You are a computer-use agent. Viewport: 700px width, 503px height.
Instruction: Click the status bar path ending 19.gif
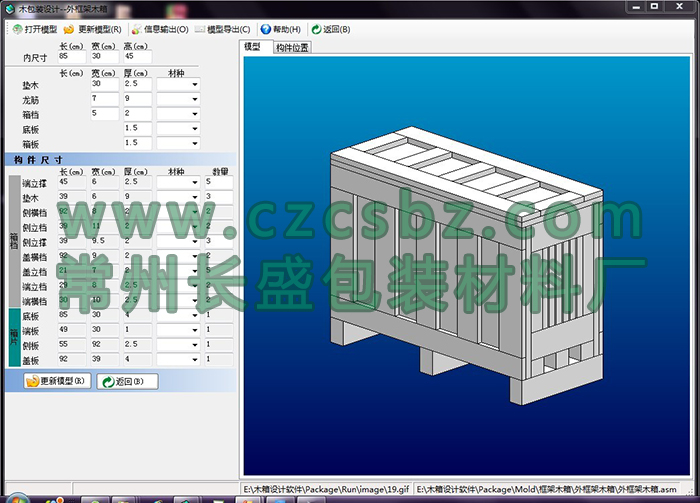click(326, 489)
